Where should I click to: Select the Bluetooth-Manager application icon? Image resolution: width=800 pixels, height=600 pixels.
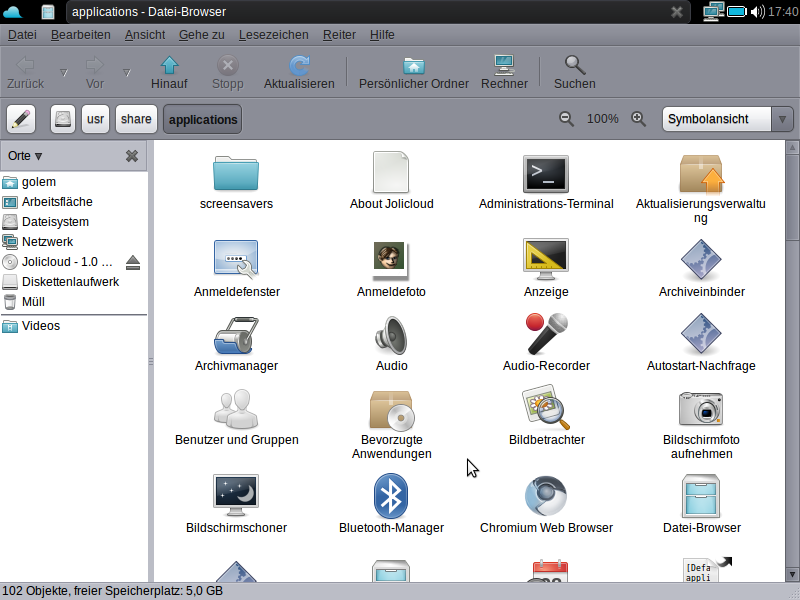point(391,497)
